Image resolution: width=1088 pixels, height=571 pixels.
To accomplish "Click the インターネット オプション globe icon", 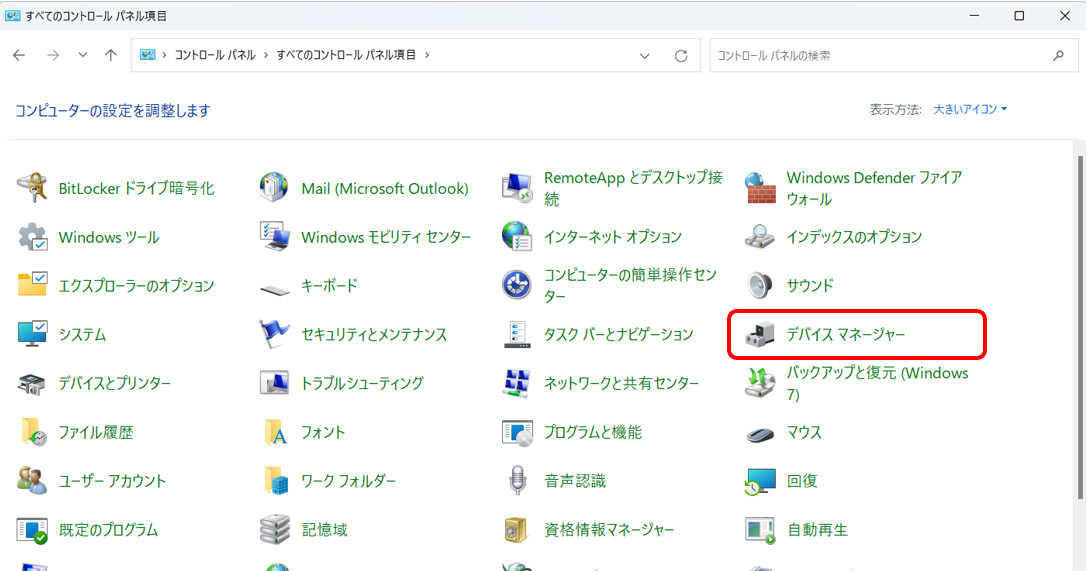I will click(517, 237).
